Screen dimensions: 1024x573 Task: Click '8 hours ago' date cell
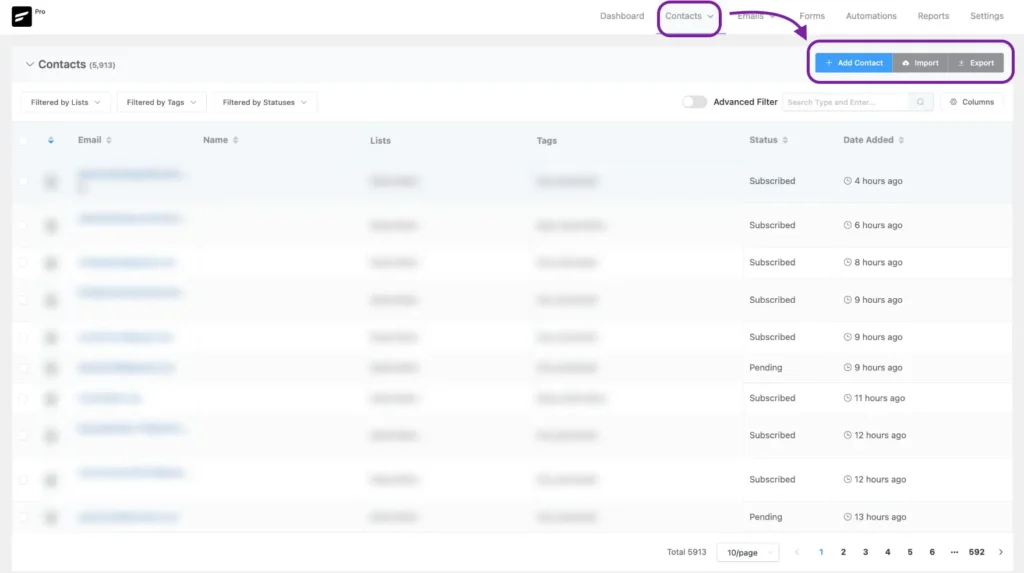(872, 263)
